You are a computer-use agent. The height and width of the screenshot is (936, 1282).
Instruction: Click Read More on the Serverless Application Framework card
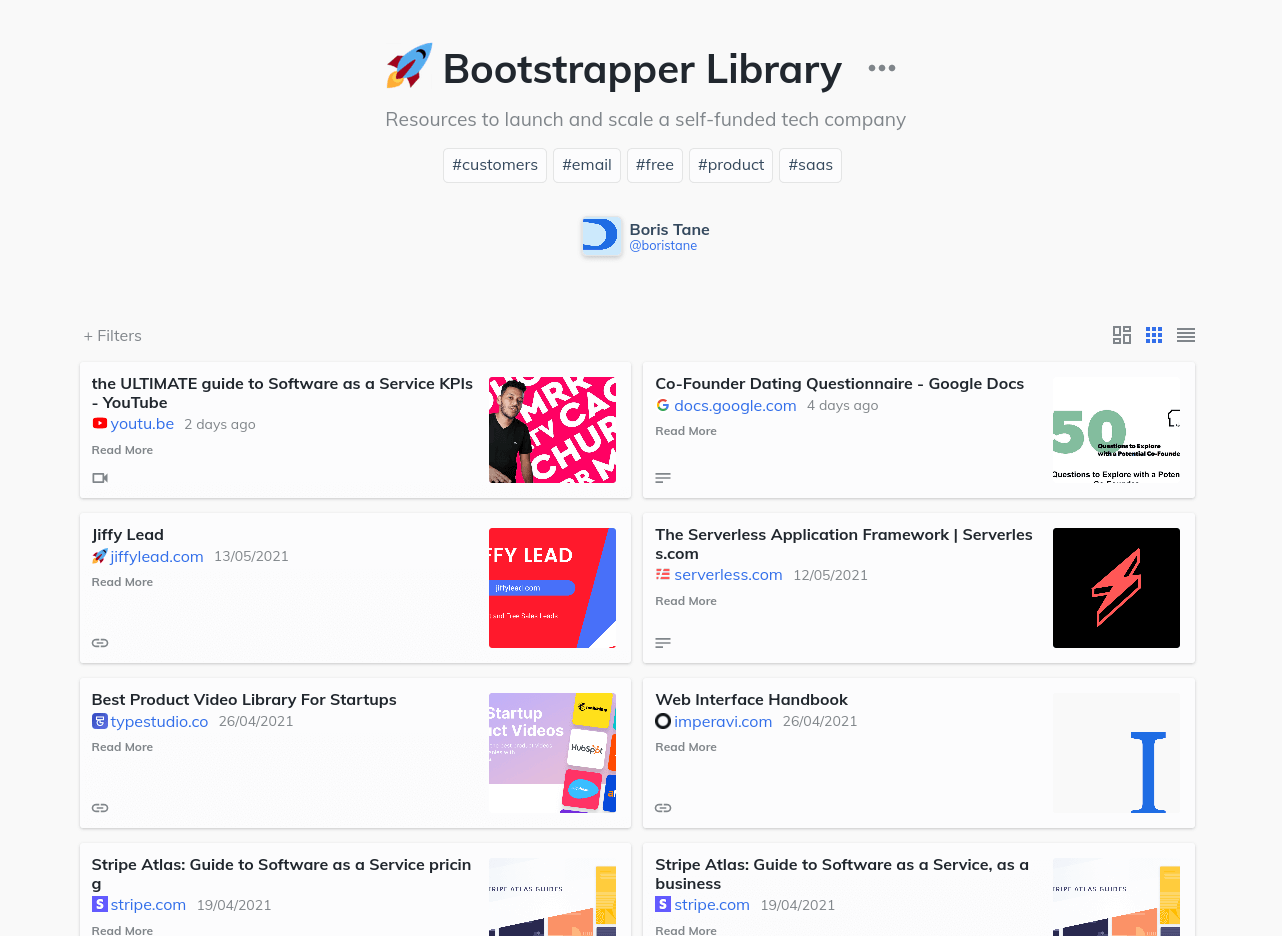[686, 601]
